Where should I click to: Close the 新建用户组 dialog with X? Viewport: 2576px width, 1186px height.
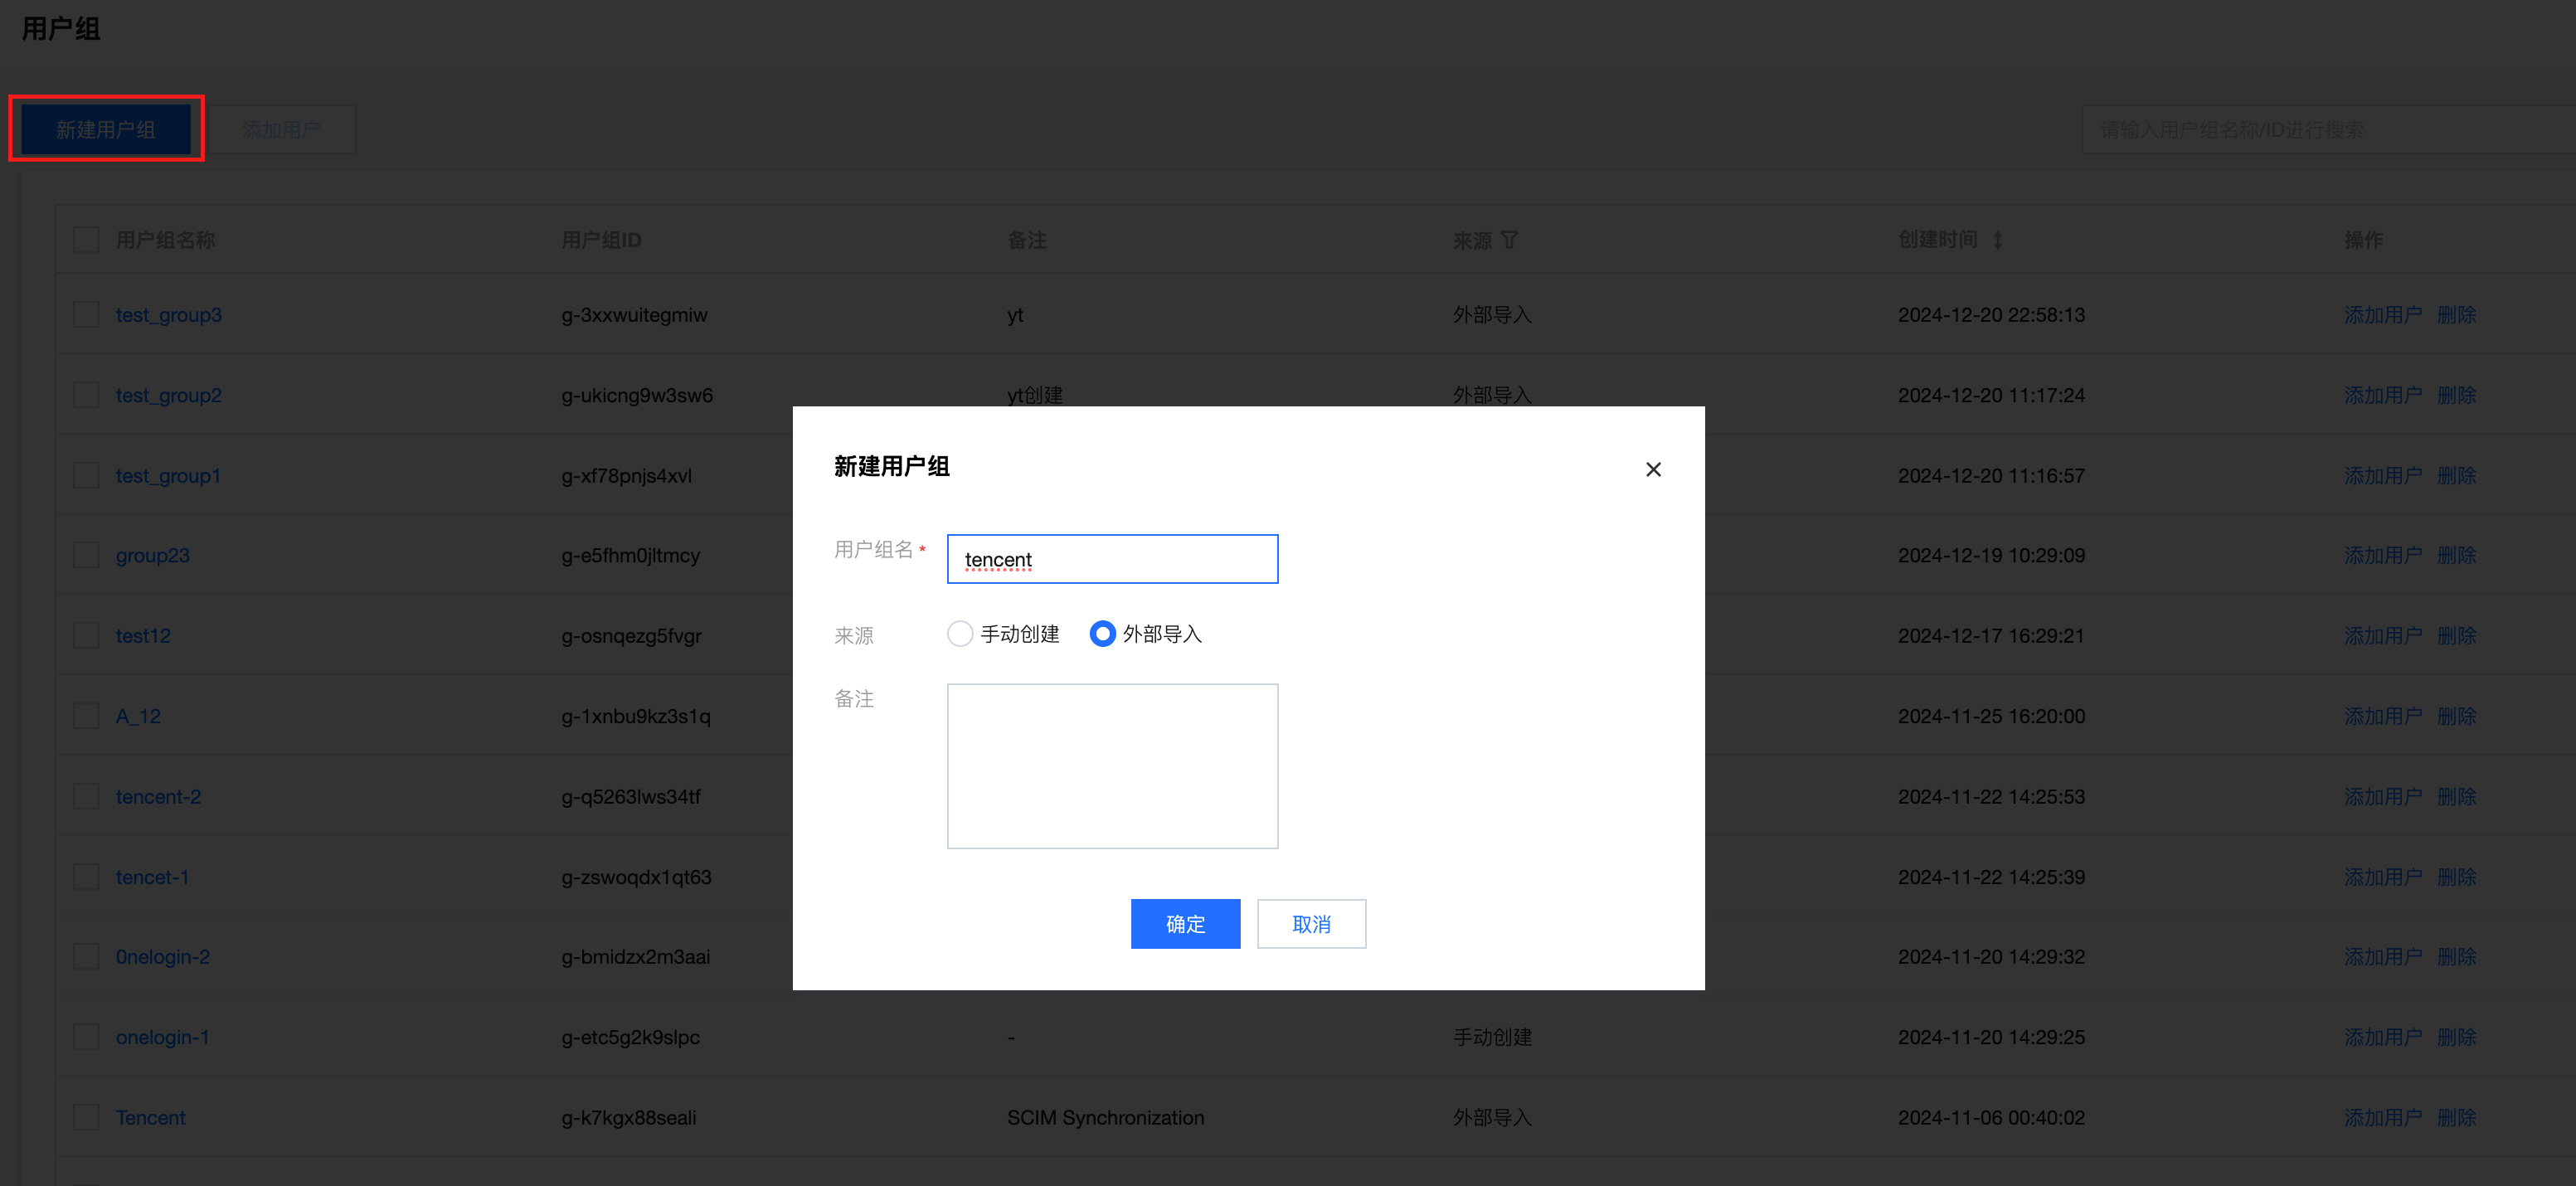click(x=1653, y=469)
